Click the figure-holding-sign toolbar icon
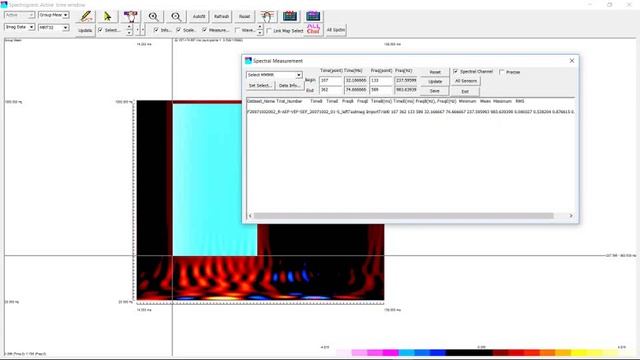Viewport: 640px width, 360px height. coord(131,16)
